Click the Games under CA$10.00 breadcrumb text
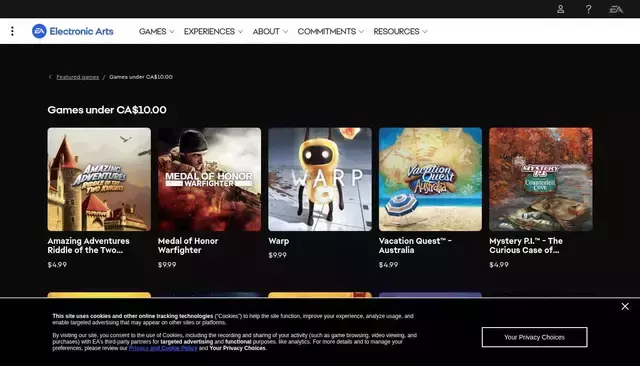The height and width of the screenshot is (366, 640). click(141, 77)
